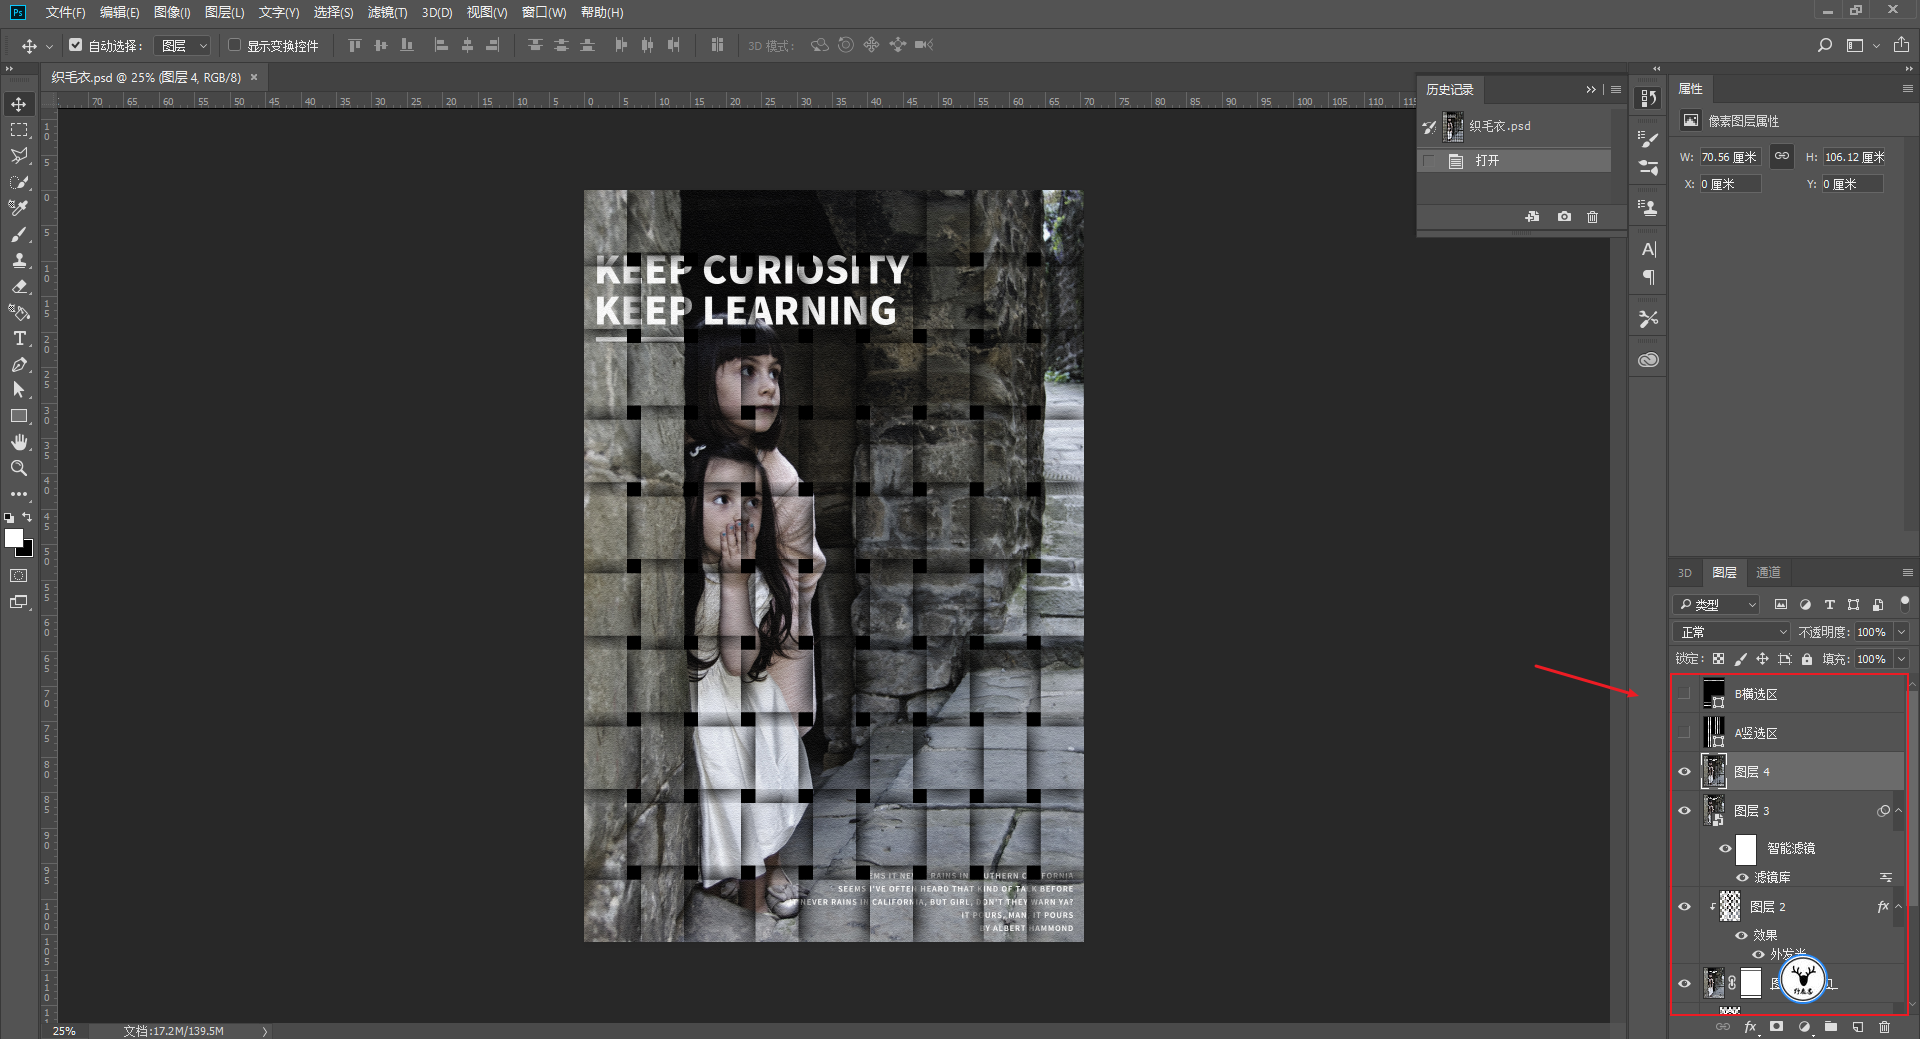Toggle the layer filter switch on or off
The height and width of the screenshot is (1039, 1920).
(1905, 603)
